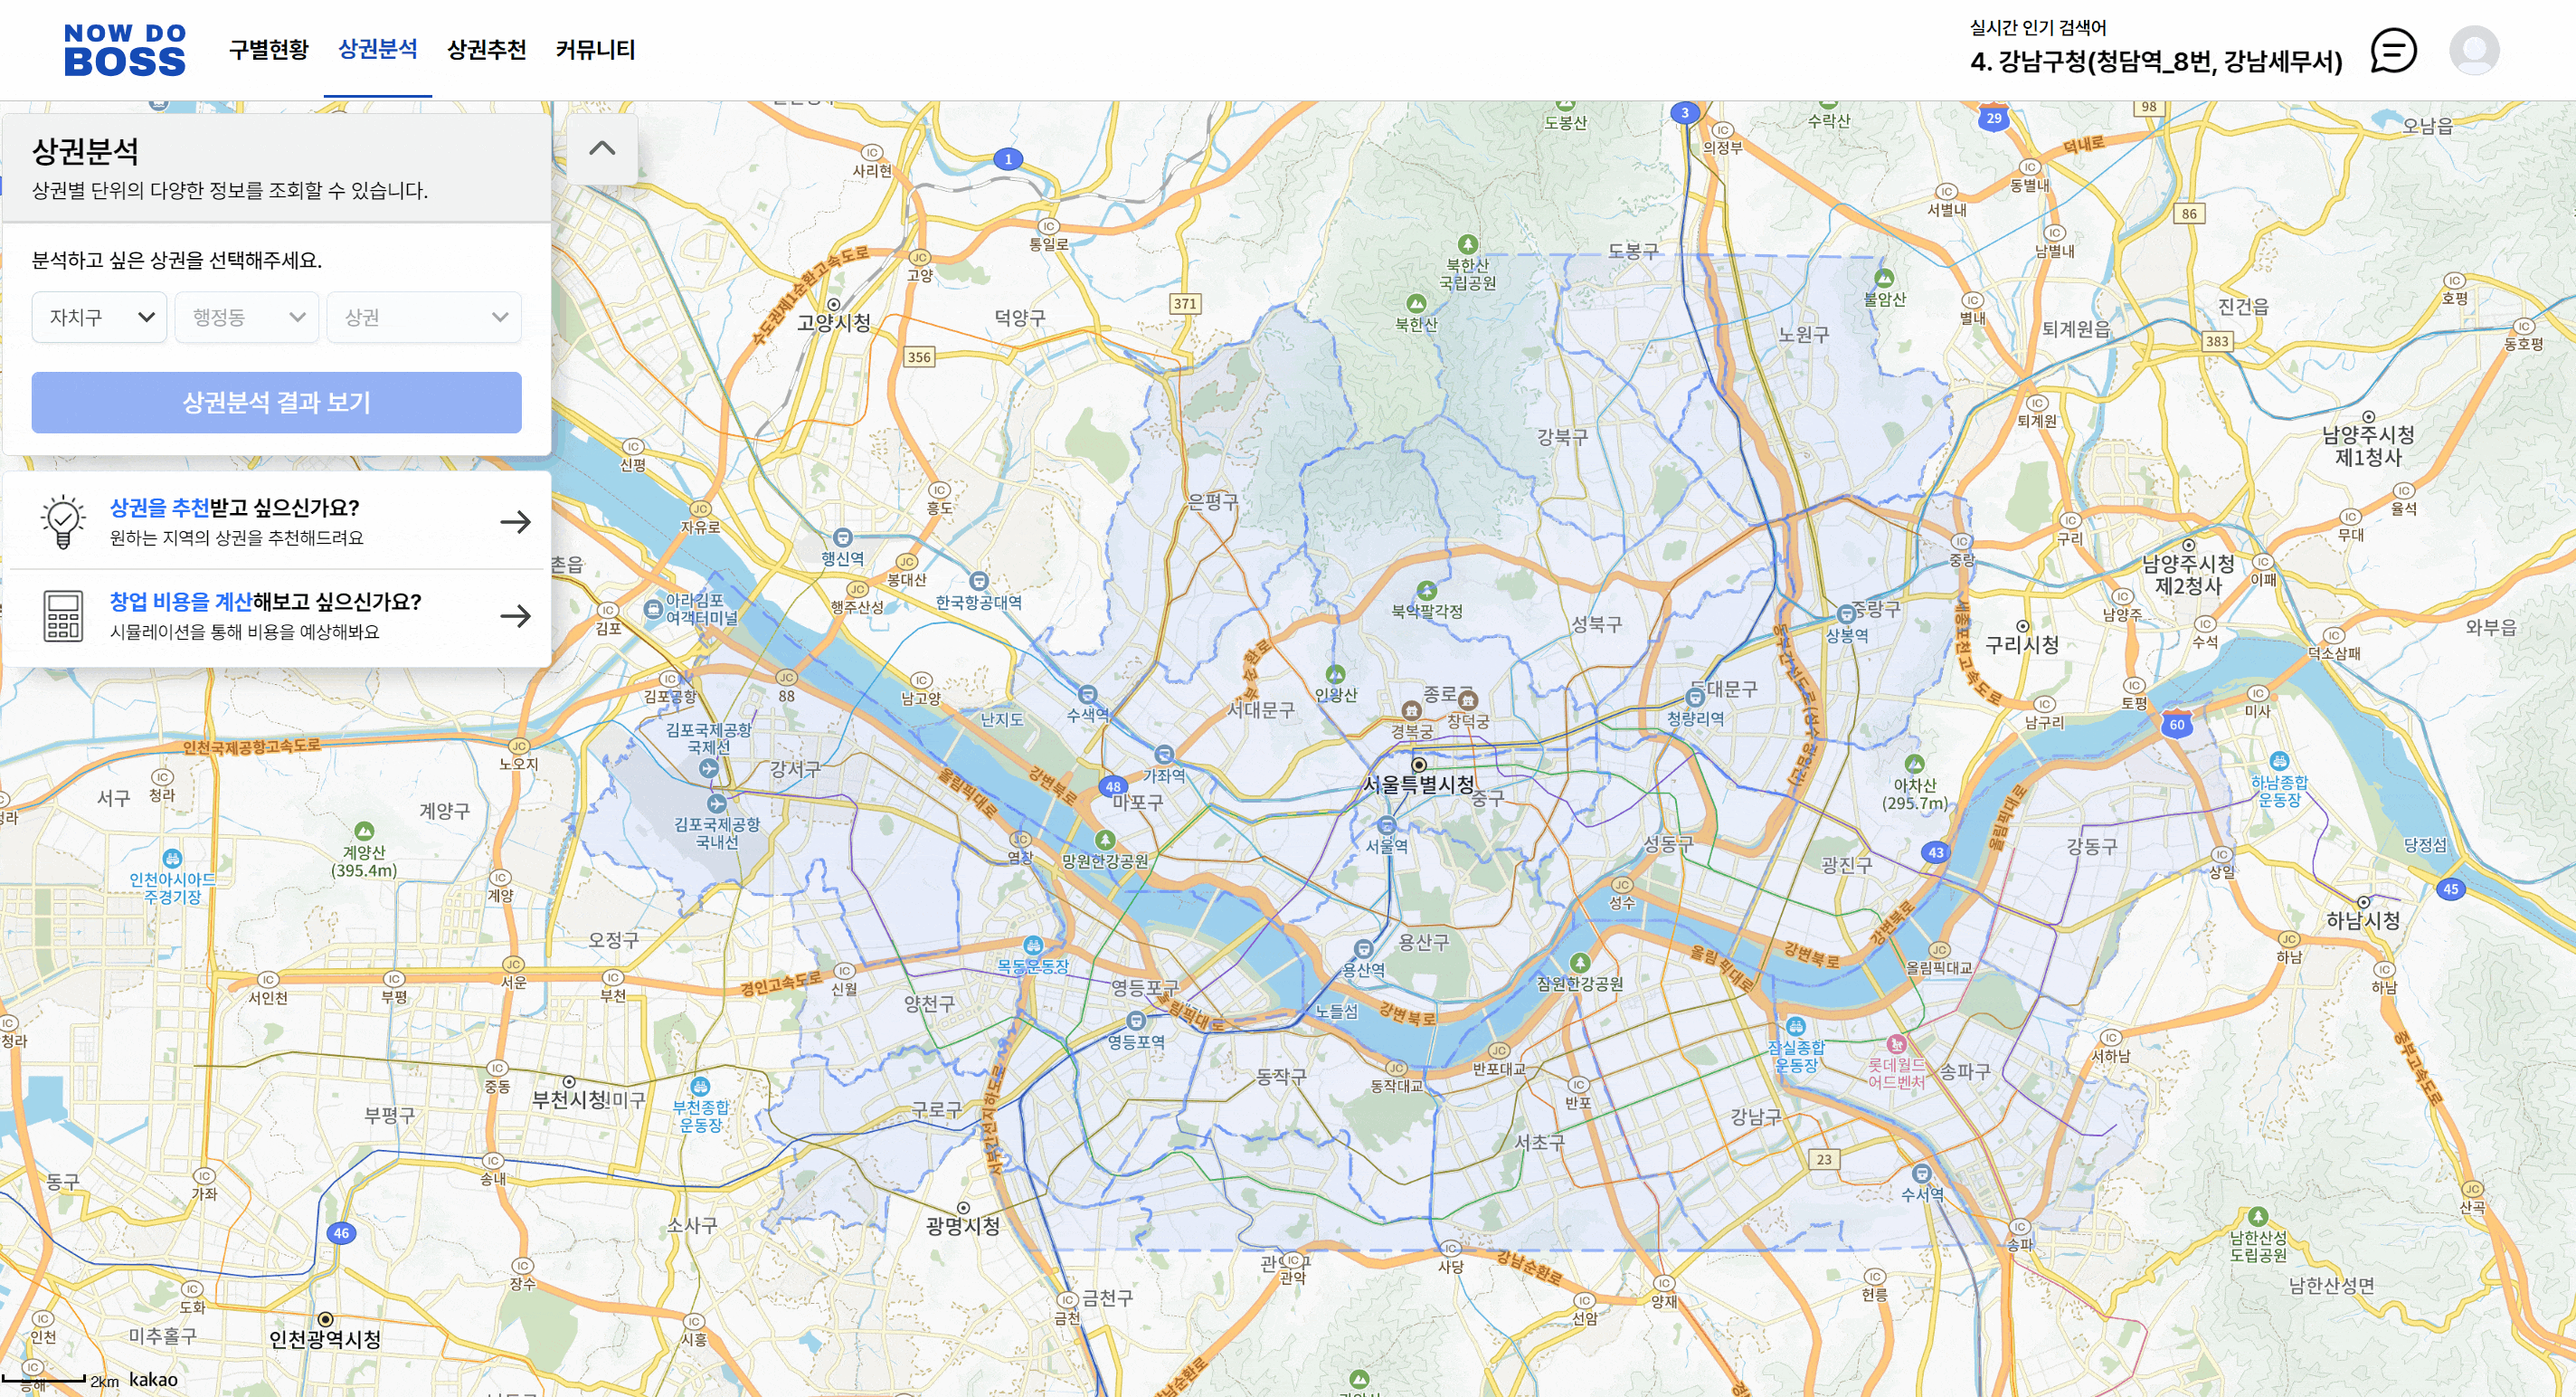Click the NOW DO BOSS logo
The width and height of the screenshot is (2576, 1397).
[125, 50]
